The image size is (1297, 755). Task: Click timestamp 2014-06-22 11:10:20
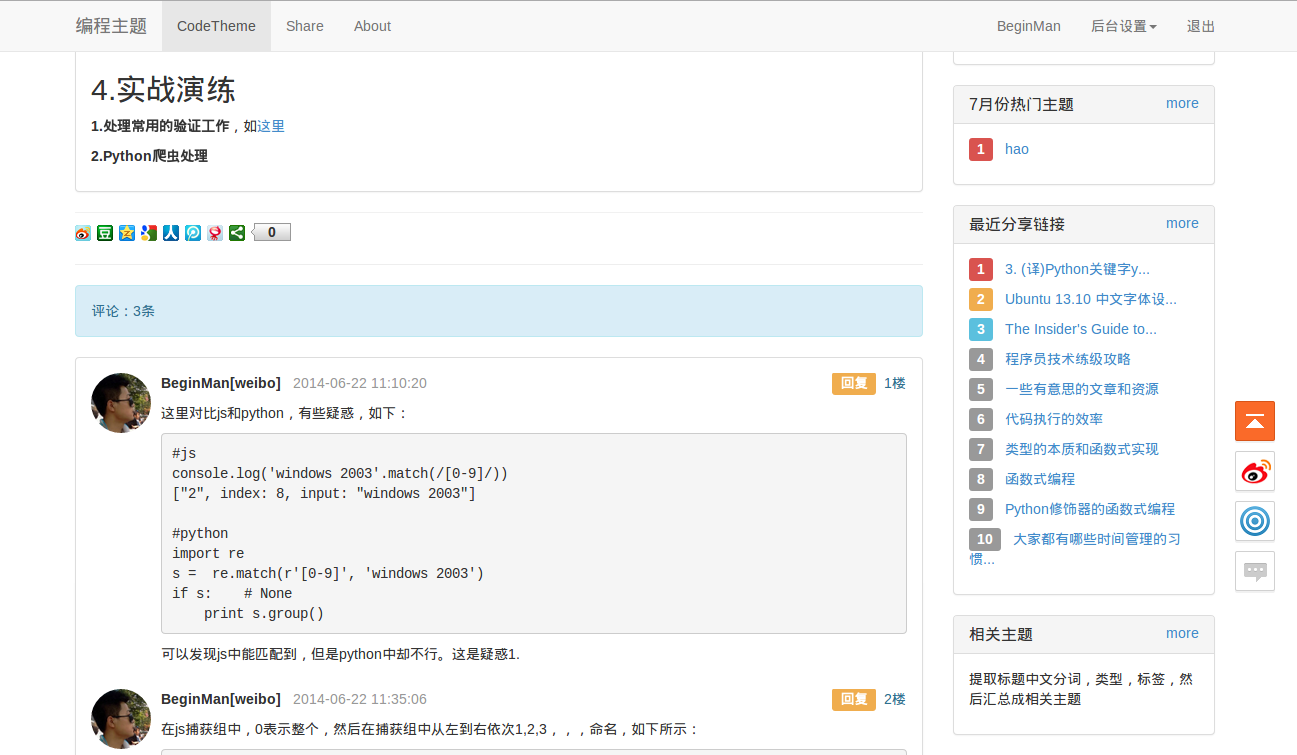(360, 383)
